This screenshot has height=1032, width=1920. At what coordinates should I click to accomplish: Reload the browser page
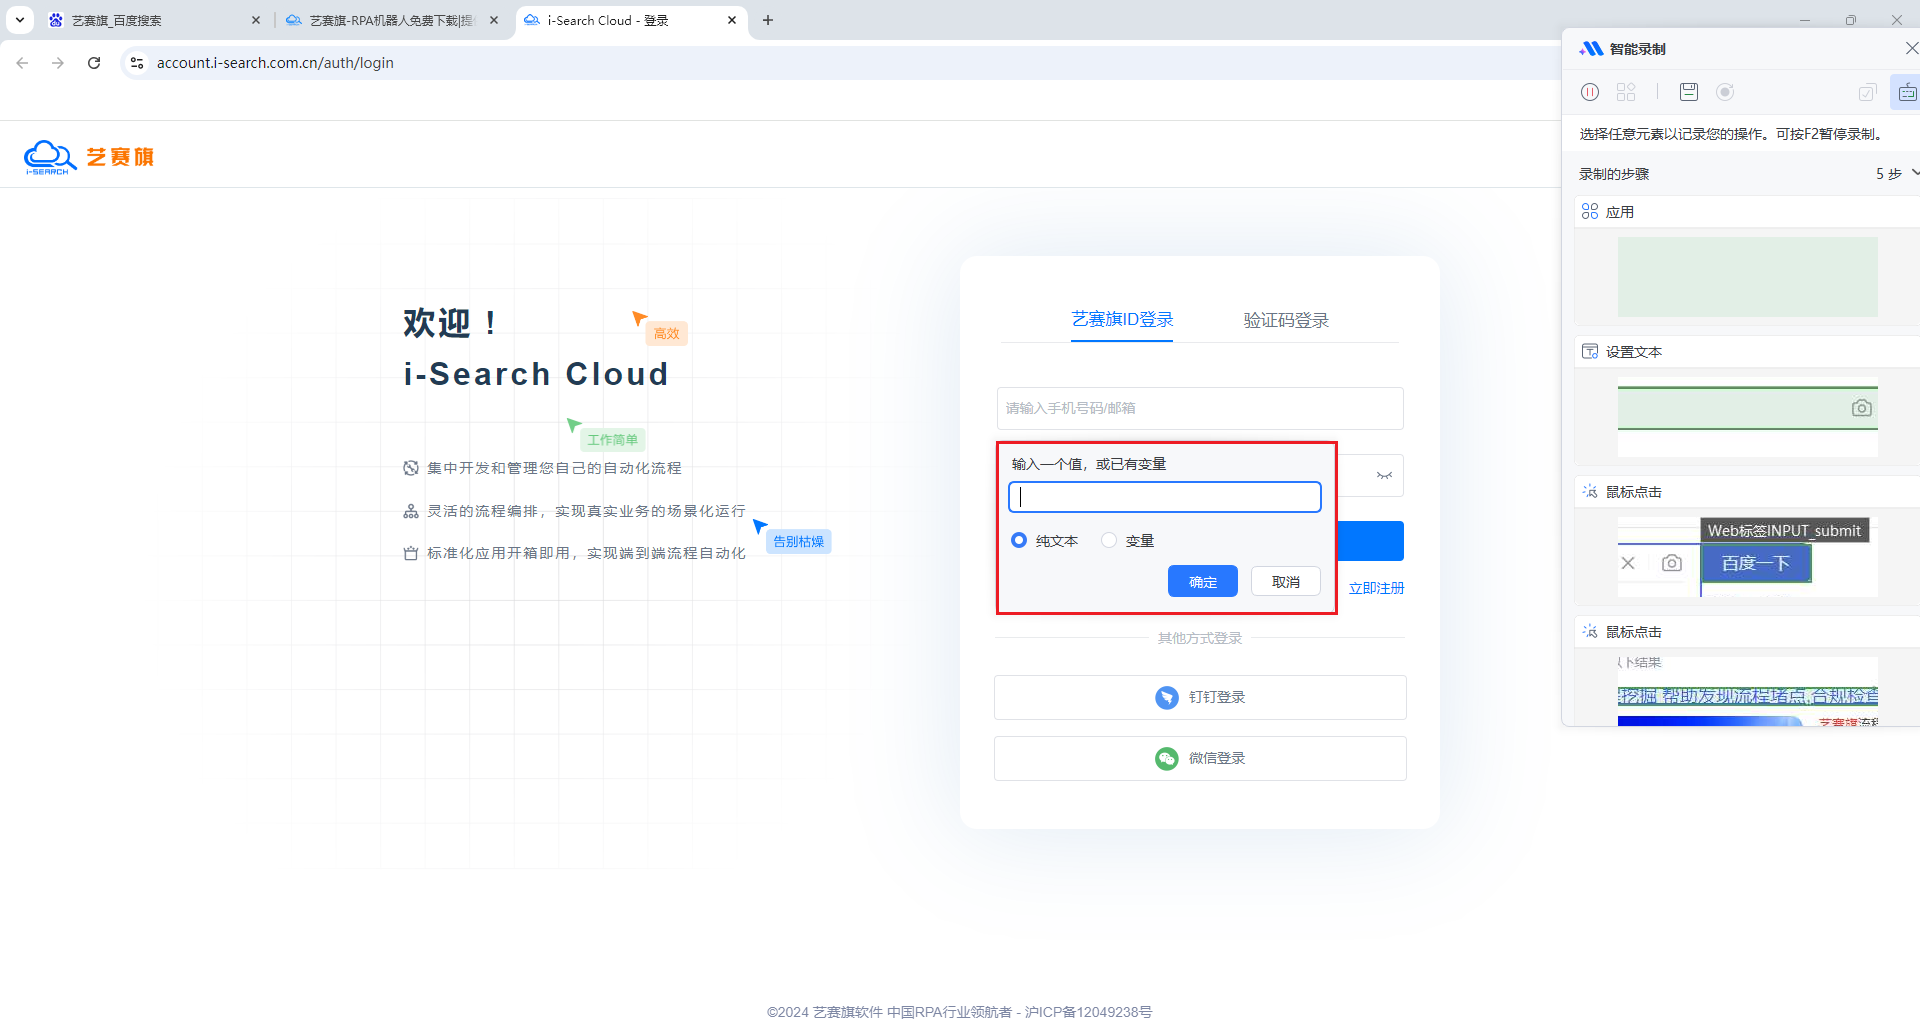tap(94, 63)
